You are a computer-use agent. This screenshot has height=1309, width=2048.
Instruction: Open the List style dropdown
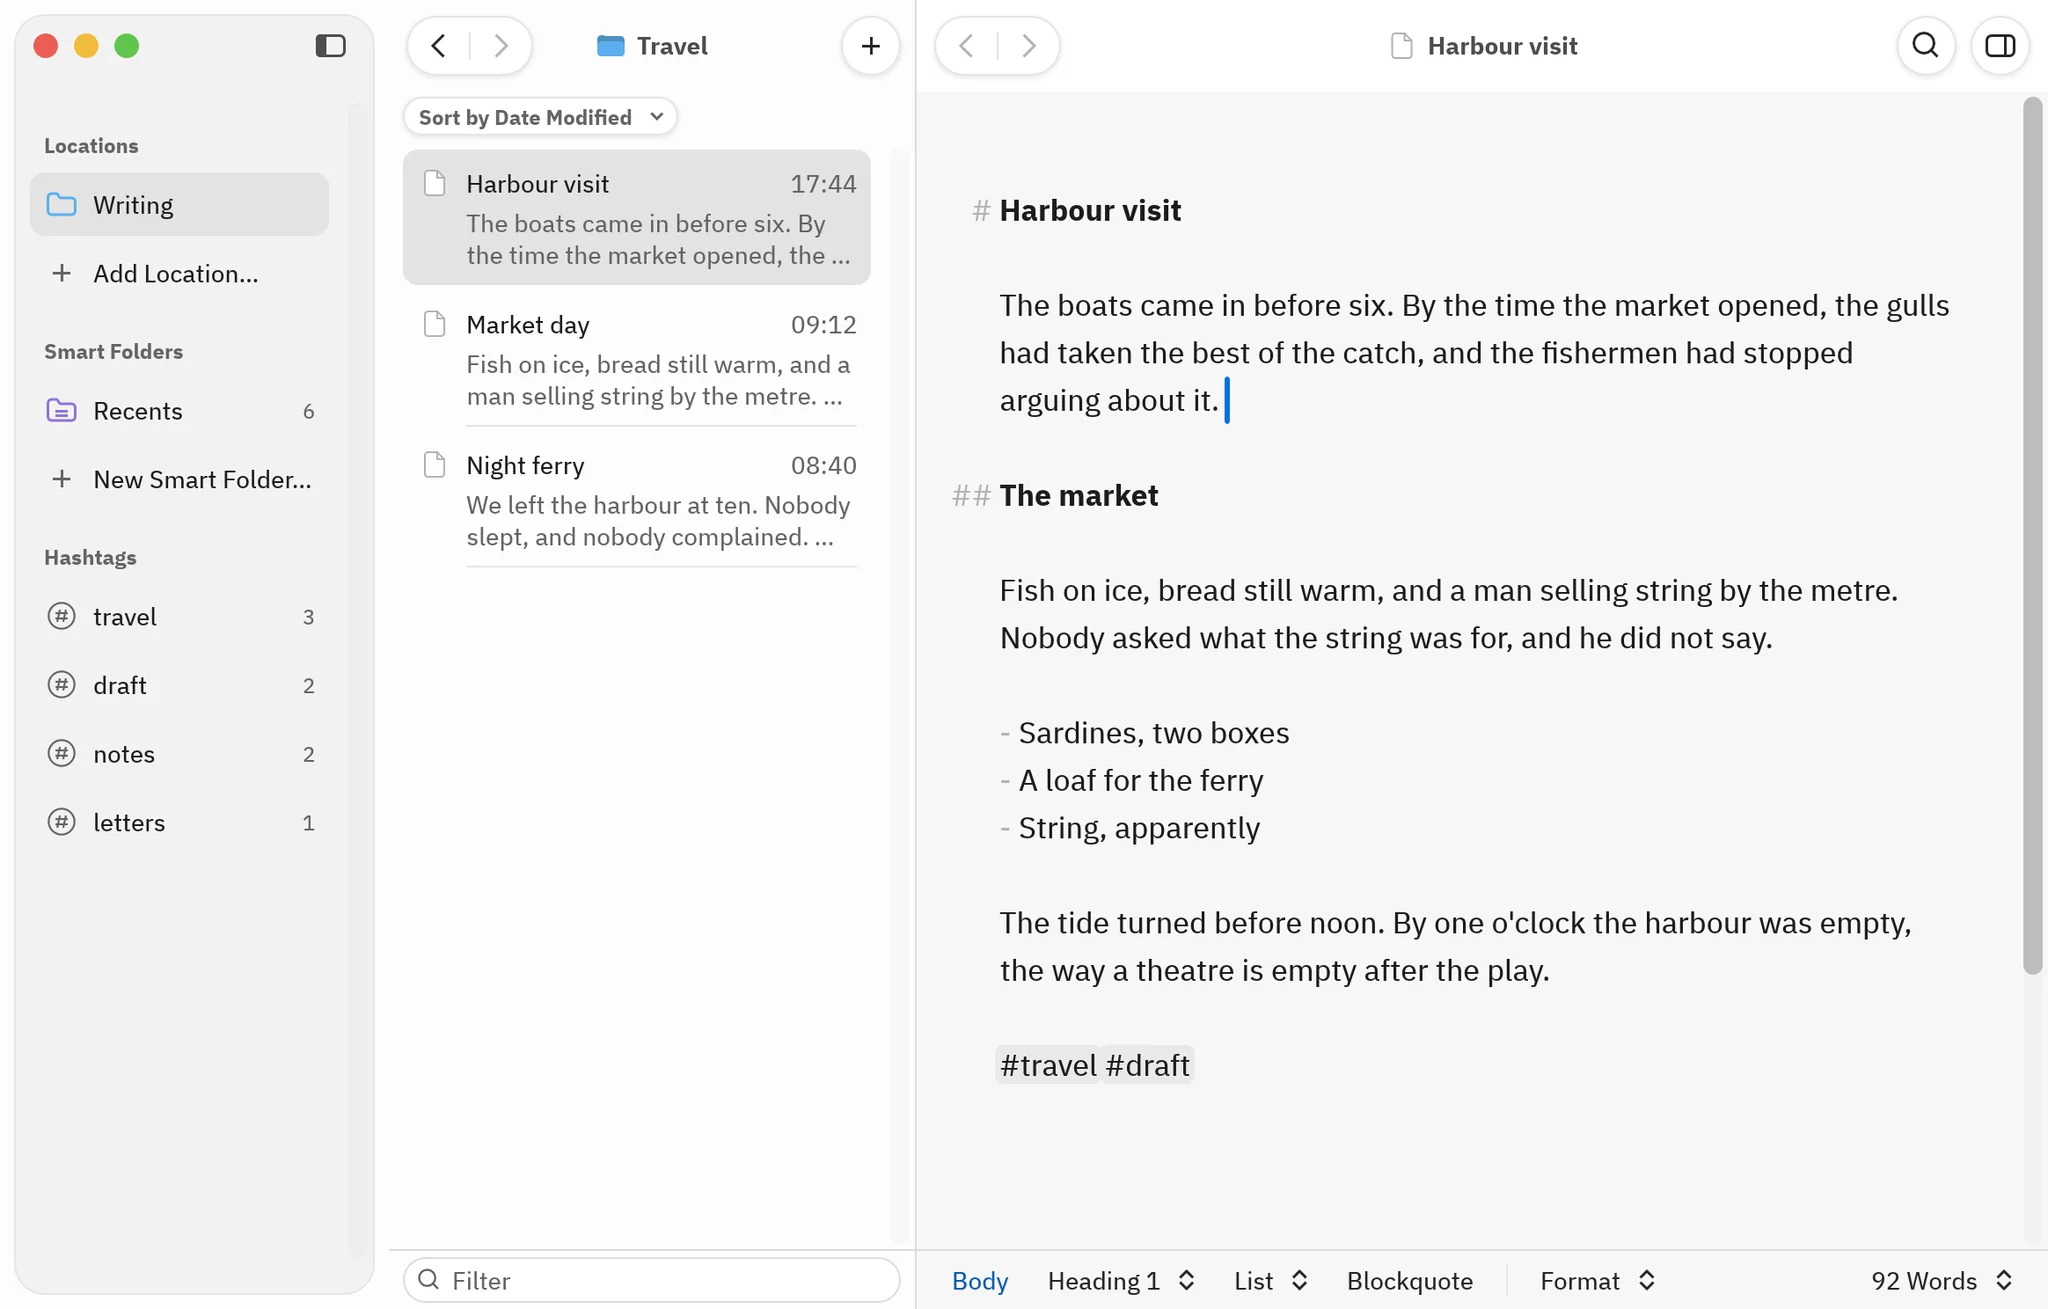pos(1271,1280)
